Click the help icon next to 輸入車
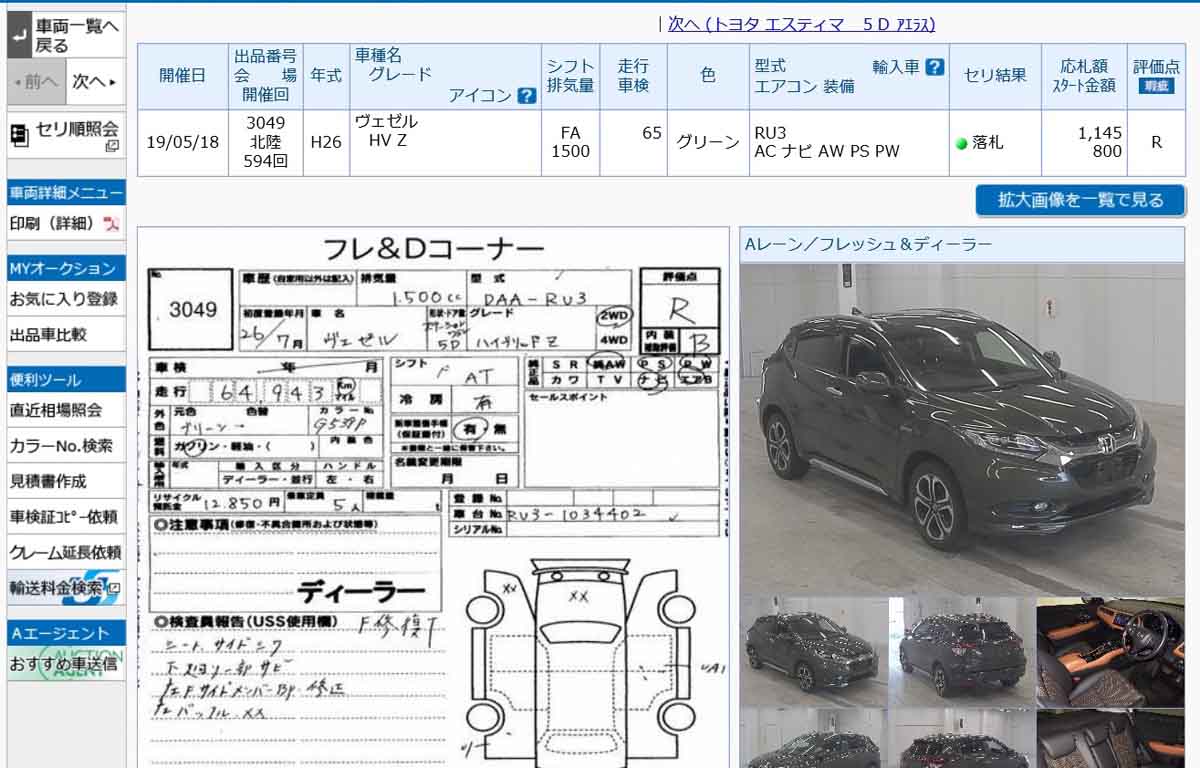Viewport: 1200px width, 768px height. 935,67
